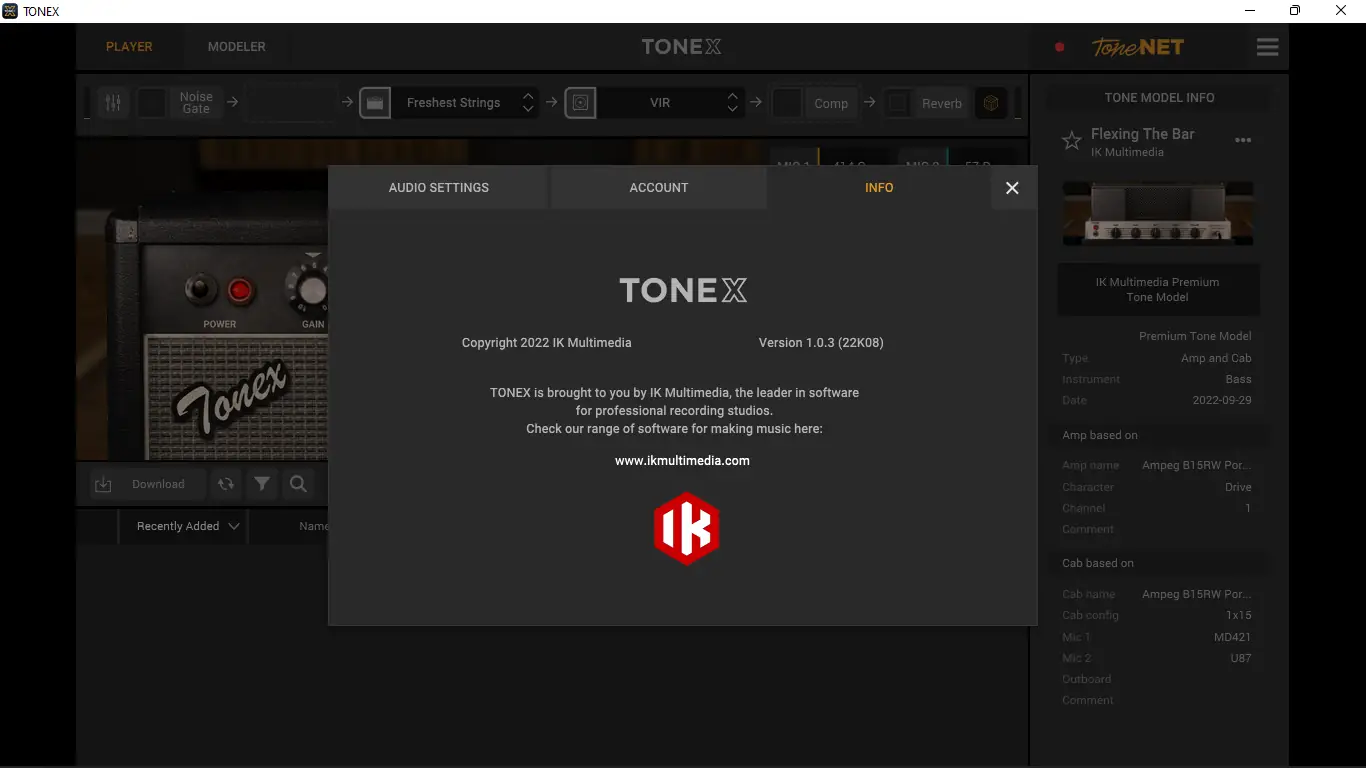Click the MD421 mic value
Image resolution: width=1366 pixels, height=768 pixels.
(1233, 637)
